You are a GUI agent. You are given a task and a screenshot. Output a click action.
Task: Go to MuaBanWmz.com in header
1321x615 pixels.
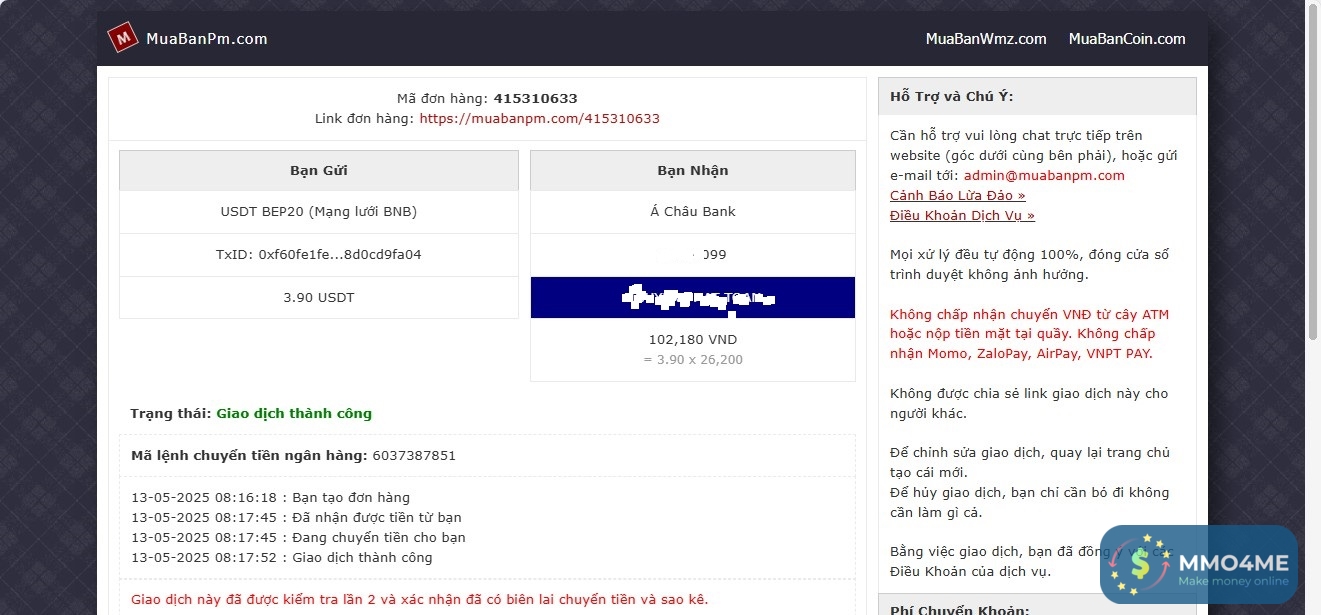point(986,39)
